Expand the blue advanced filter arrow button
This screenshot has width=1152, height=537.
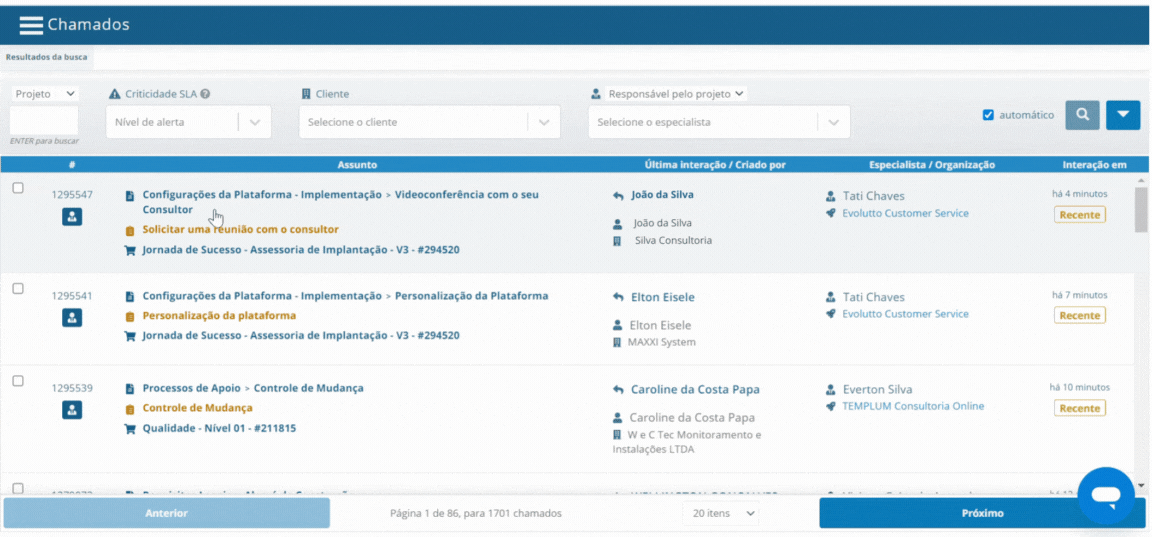pyautogui.click(x=1123, y=115)
